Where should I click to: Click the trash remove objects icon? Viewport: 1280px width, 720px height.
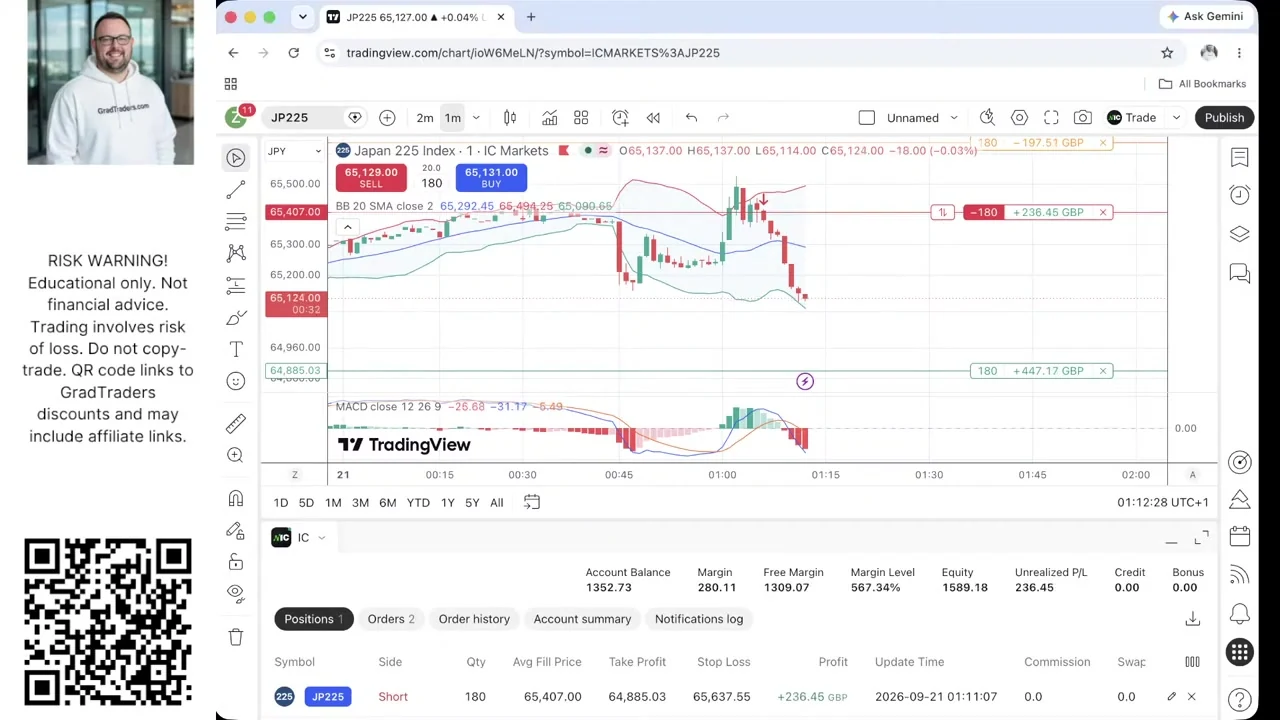236,637
